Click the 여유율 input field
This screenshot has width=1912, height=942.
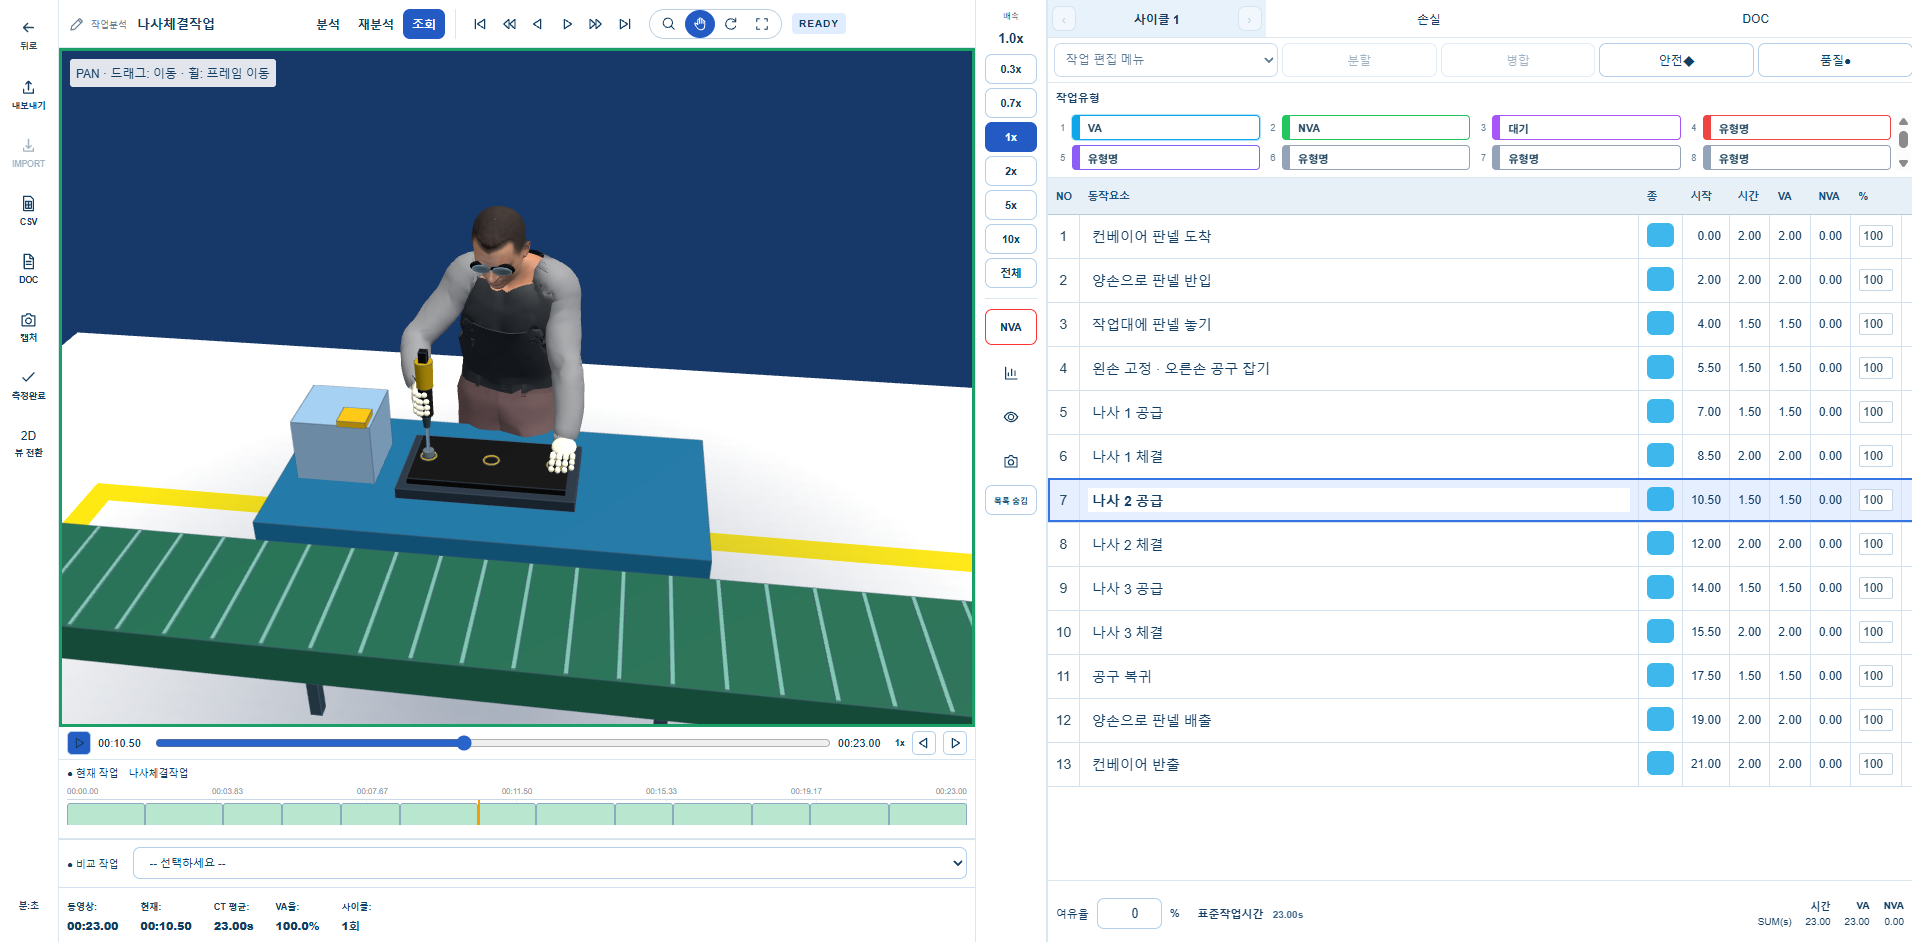tap(1129, 913)
